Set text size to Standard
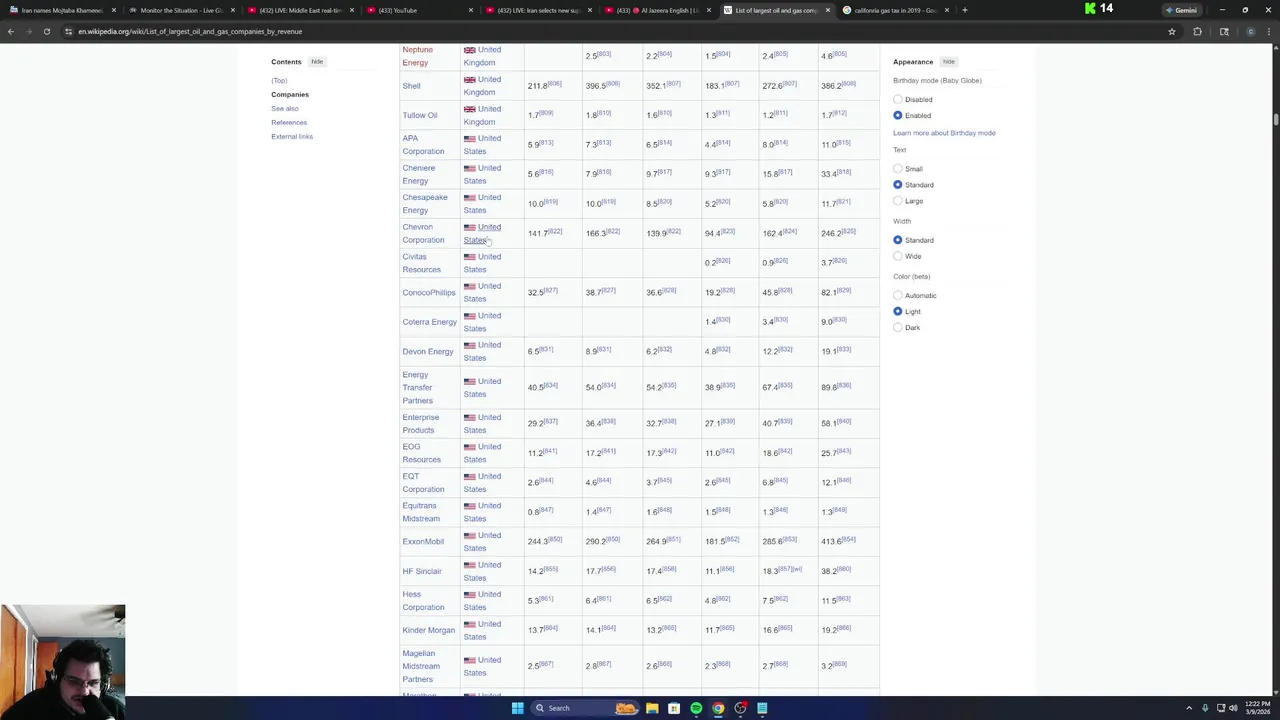The width and height of the screenshot is (1280, 720). point(898,185)
